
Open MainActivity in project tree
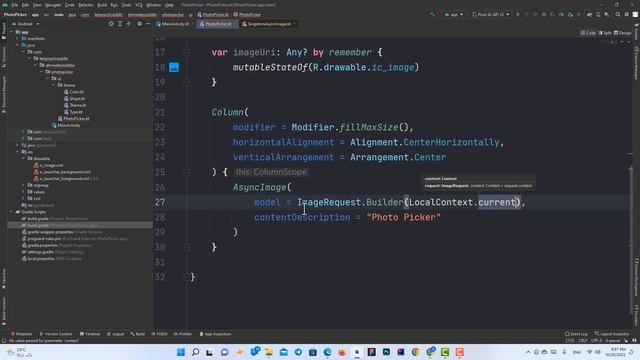click(x=66, y=125)
